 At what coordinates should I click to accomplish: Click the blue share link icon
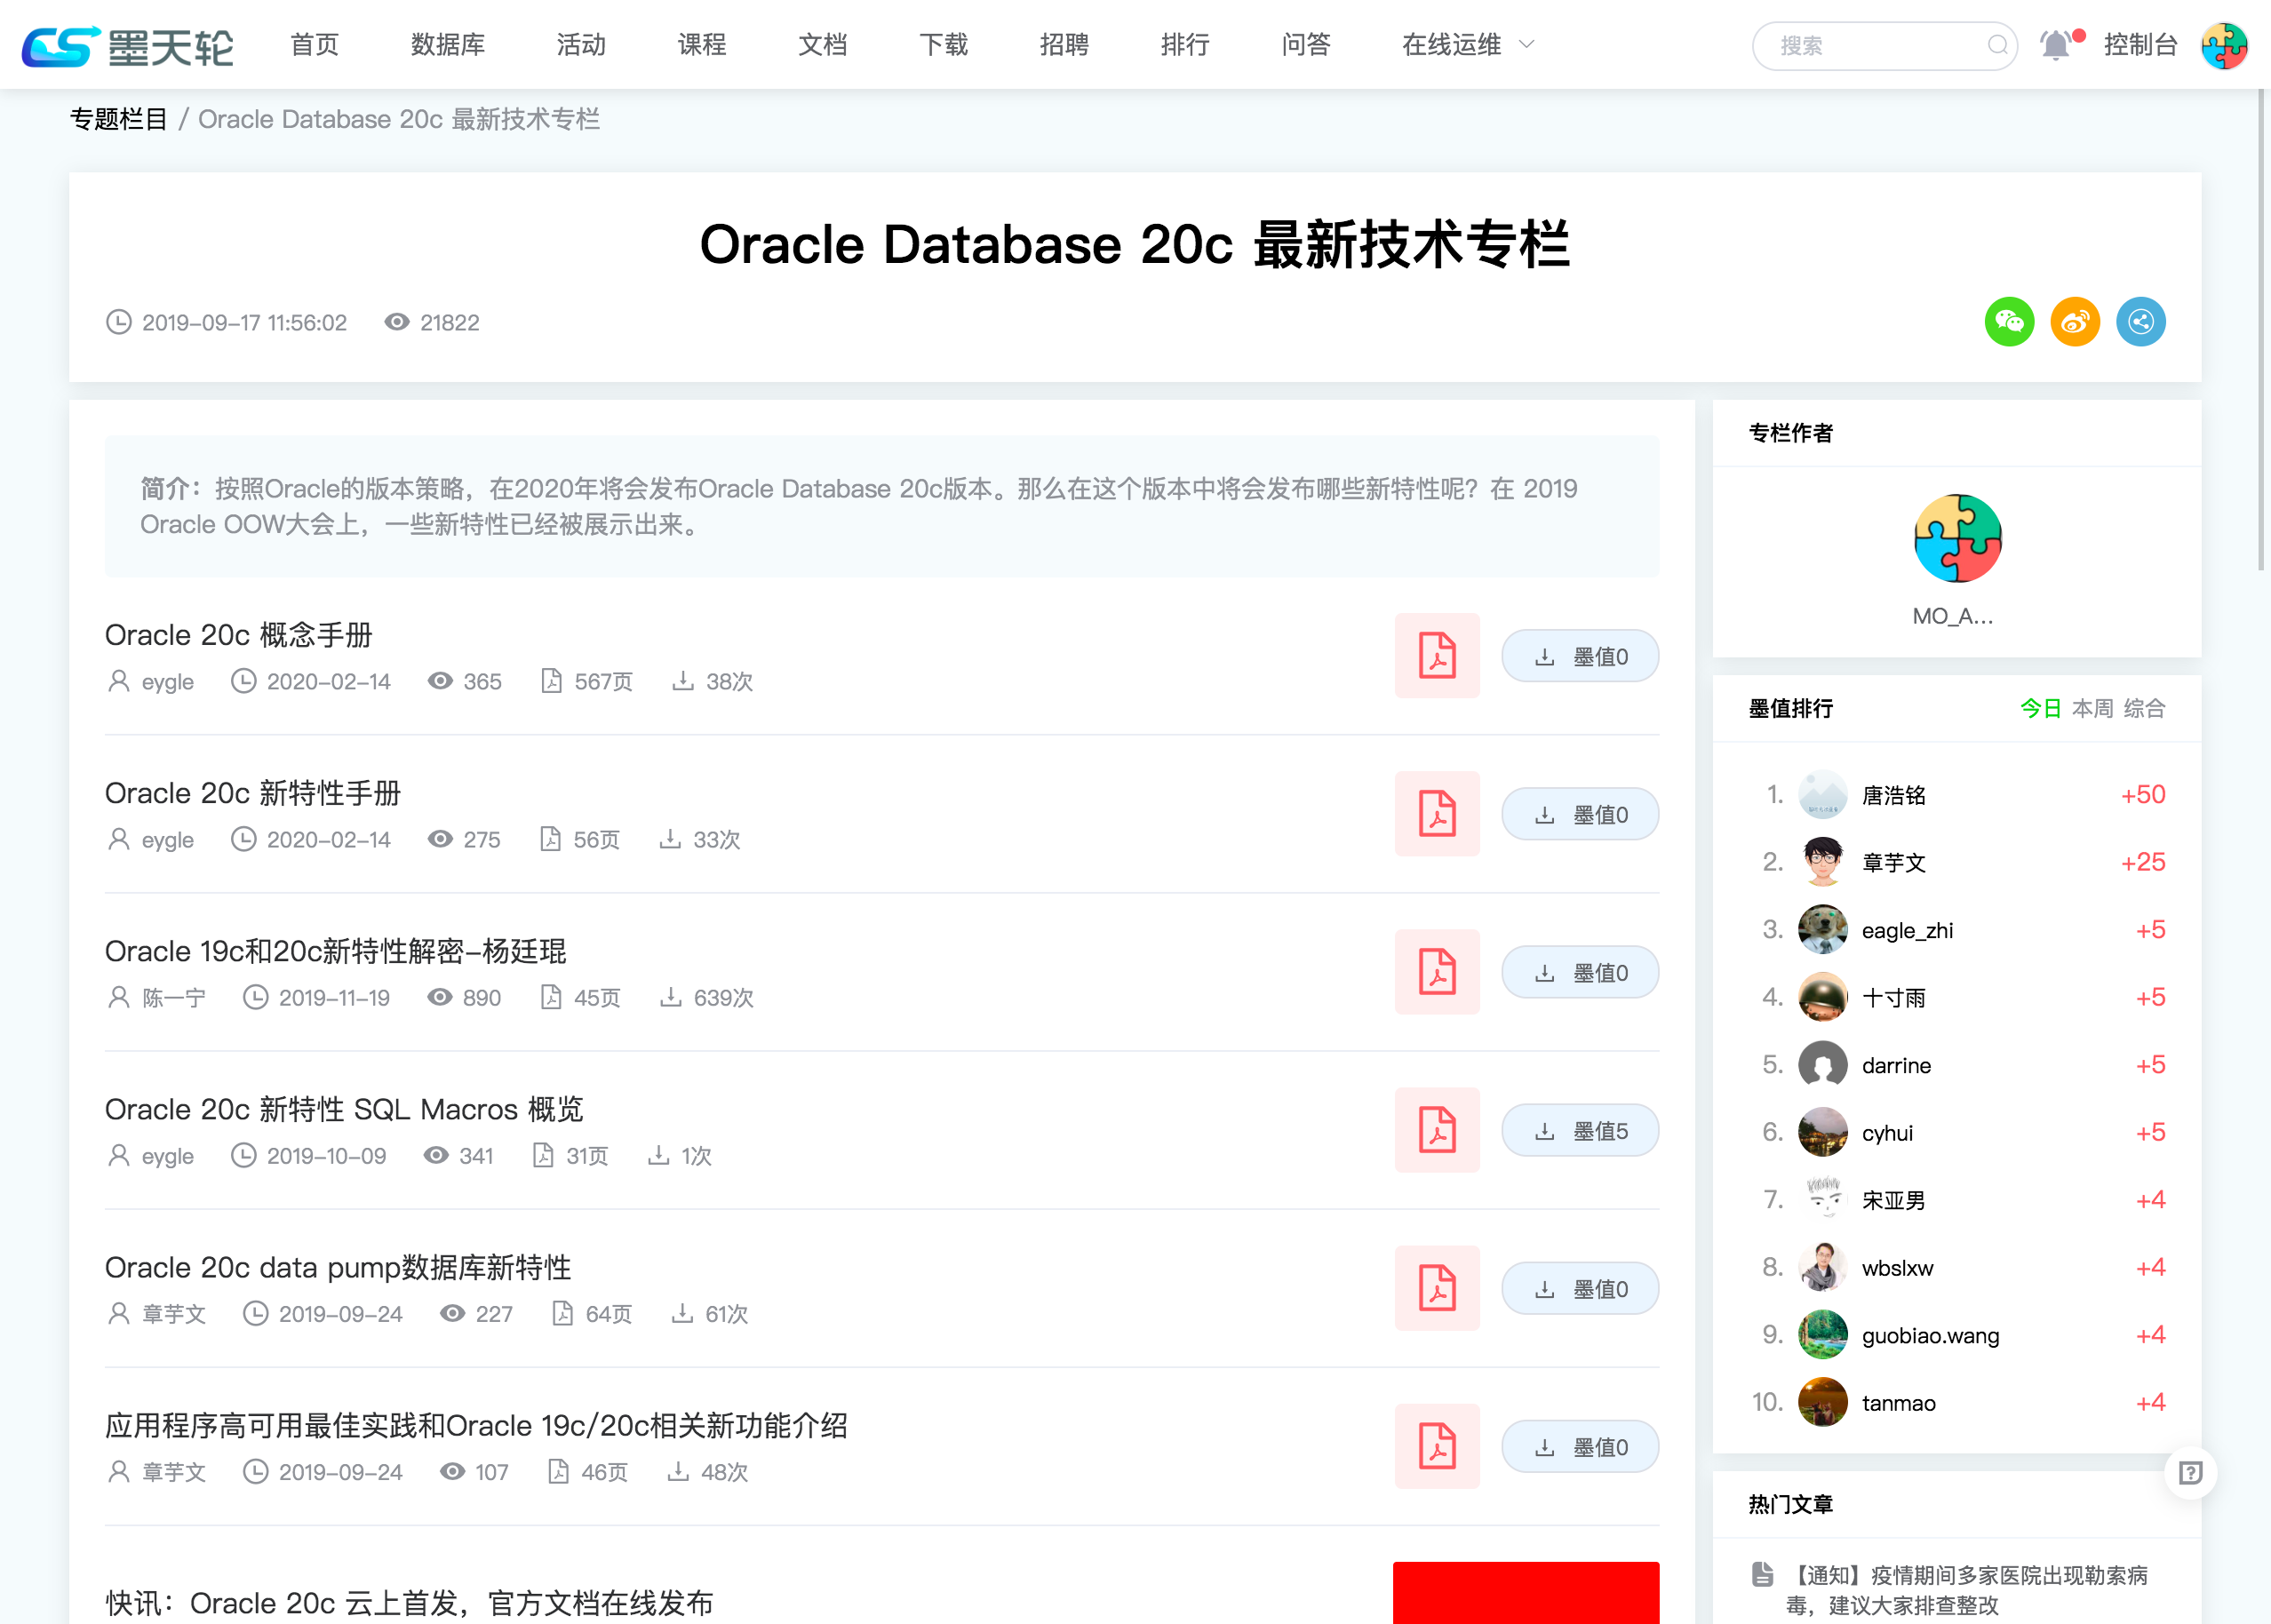pos(2140,322)
